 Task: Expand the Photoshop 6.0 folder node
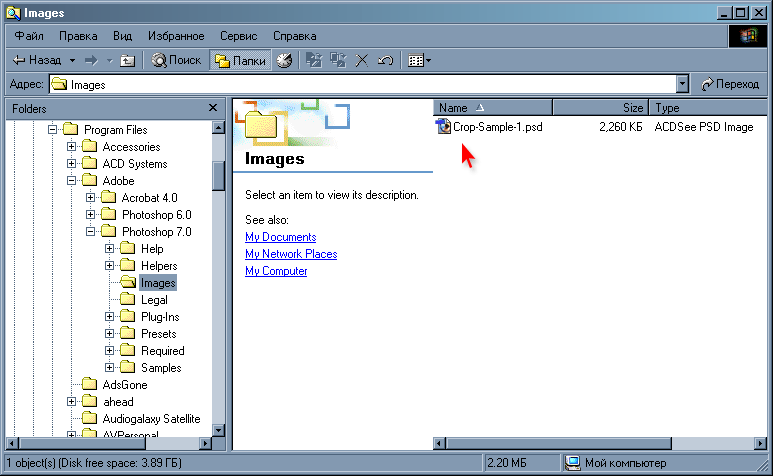click(90, 214)
